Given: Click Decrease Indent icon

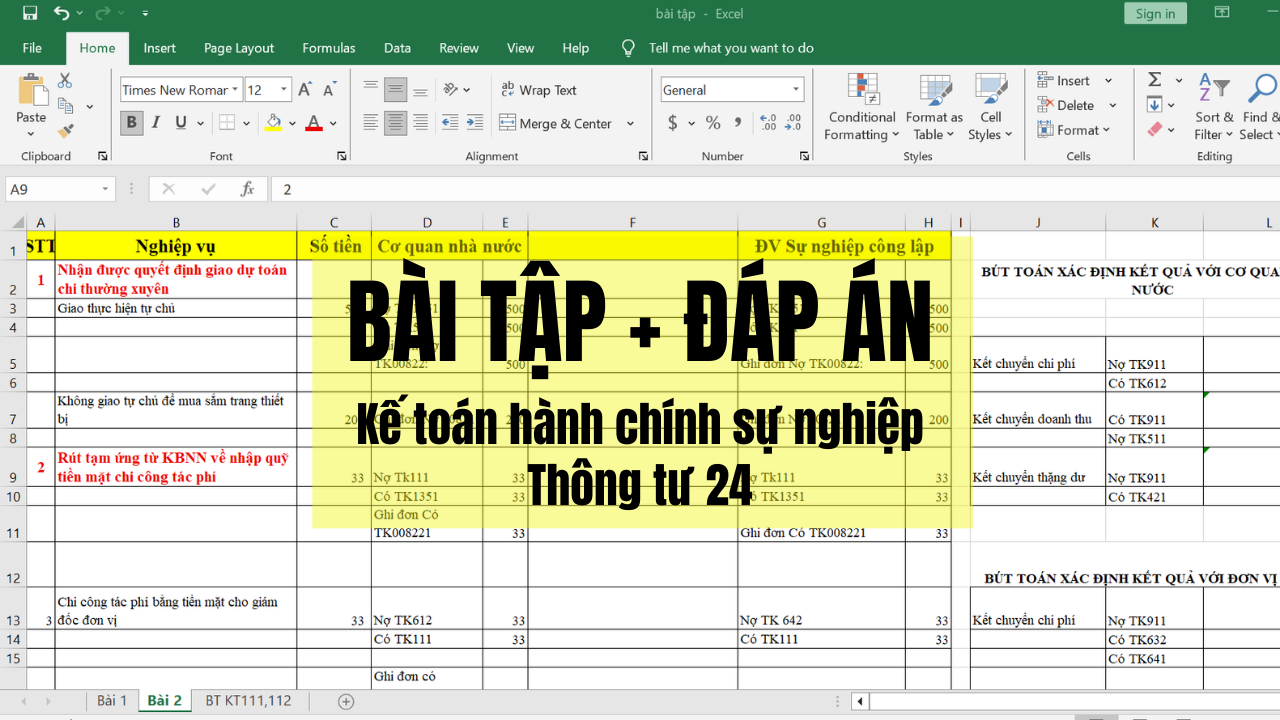Looking at the screenshot, I should coord(449,123).
